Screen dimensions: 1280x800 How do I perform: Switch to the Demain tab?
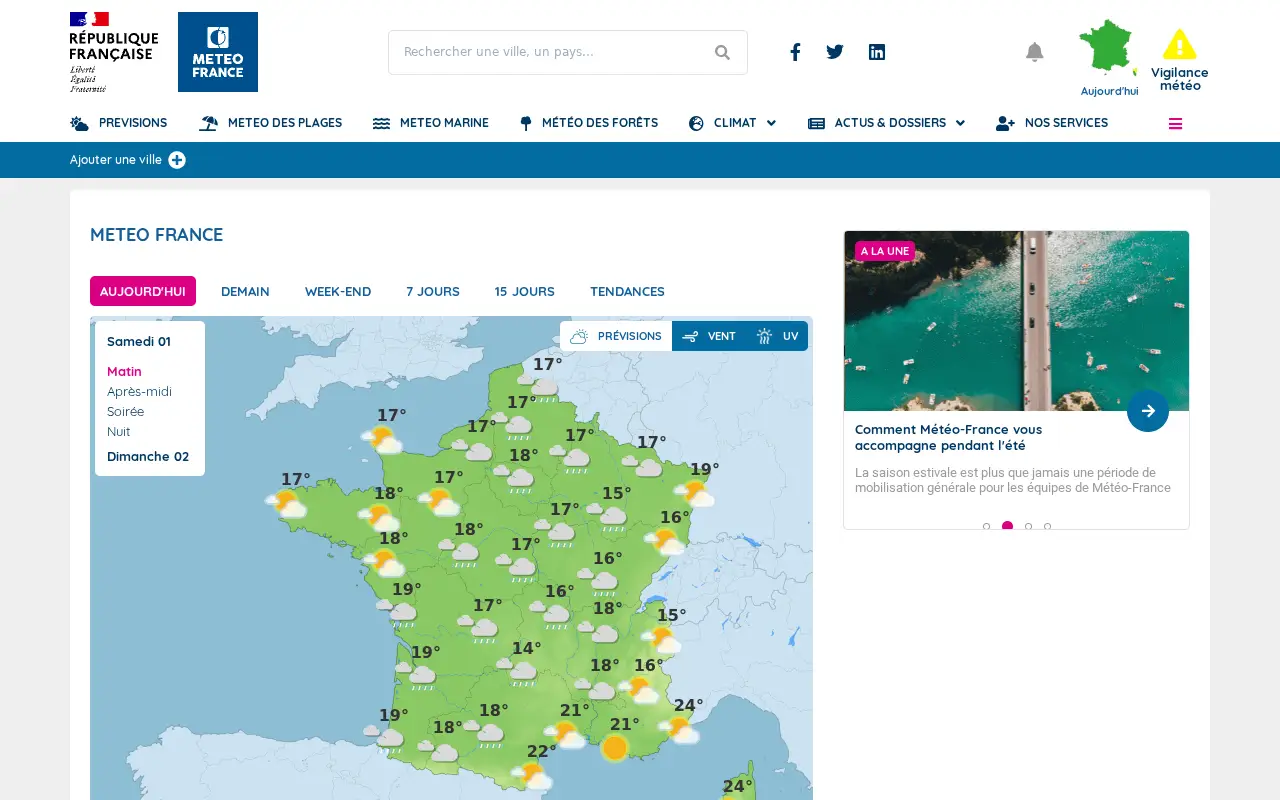245,291
